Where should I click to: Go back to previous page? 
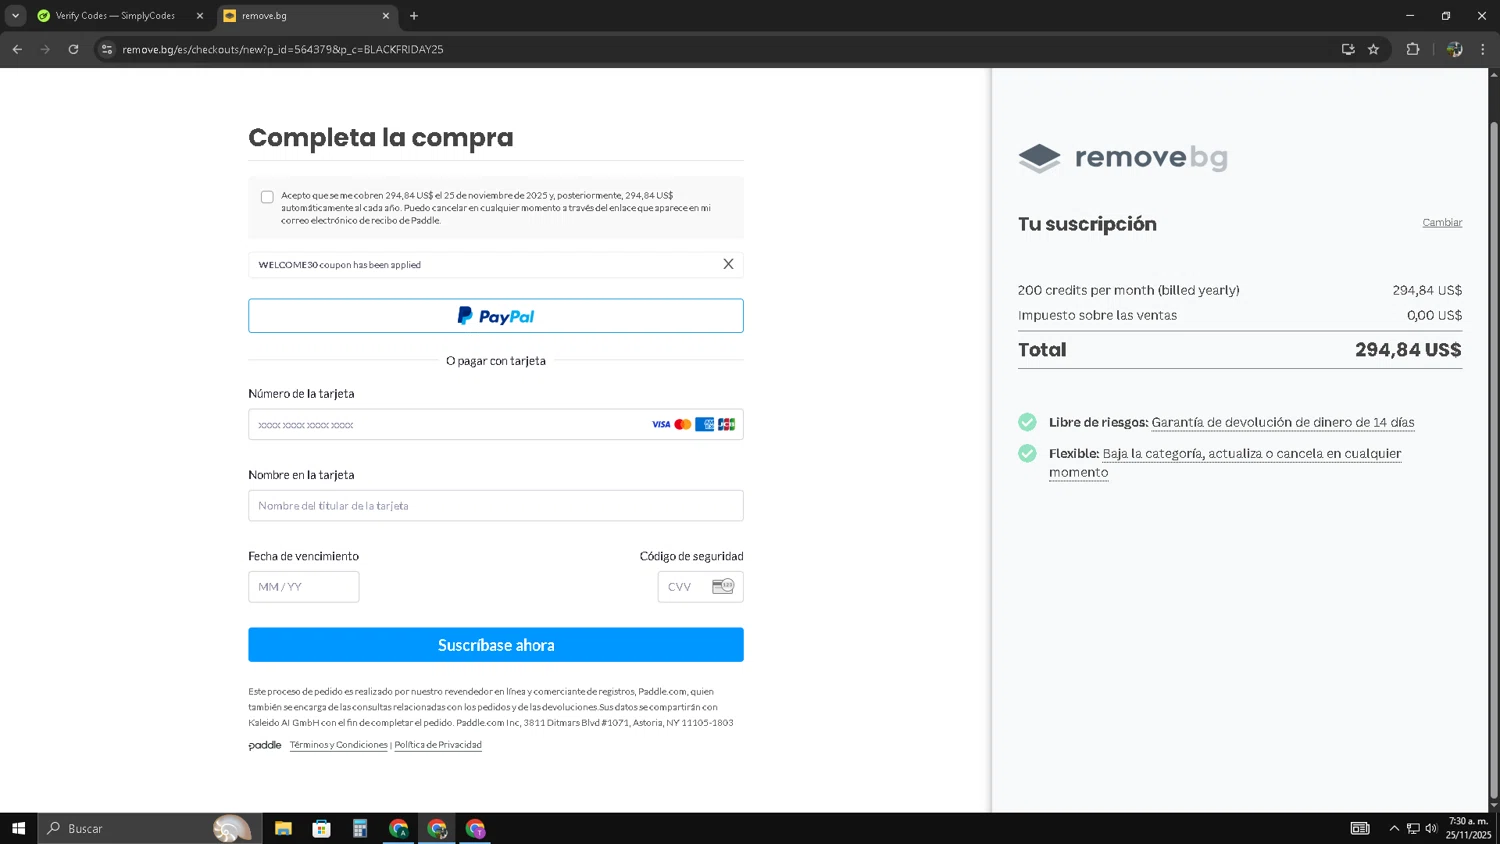pyautogui.click(x=17, y=49)
